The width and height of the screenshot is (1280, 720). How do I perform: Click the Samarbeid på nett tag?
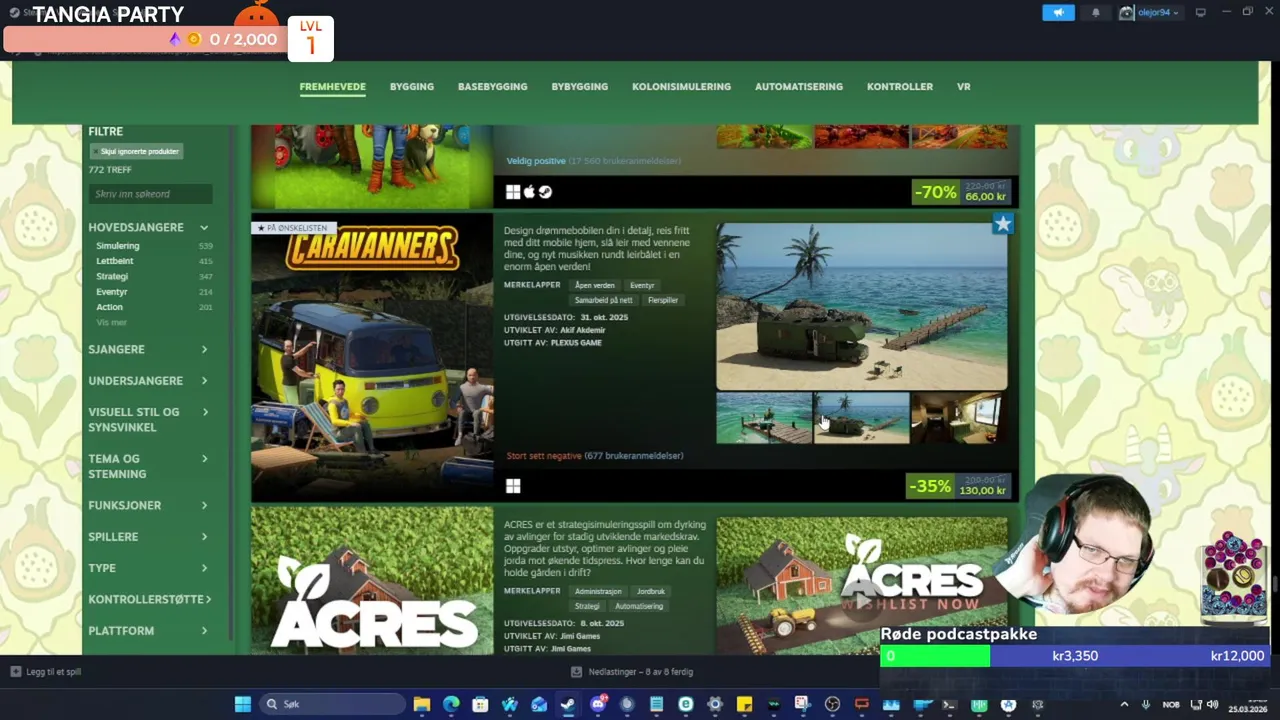pyautogui.click(x=603, y=300)
